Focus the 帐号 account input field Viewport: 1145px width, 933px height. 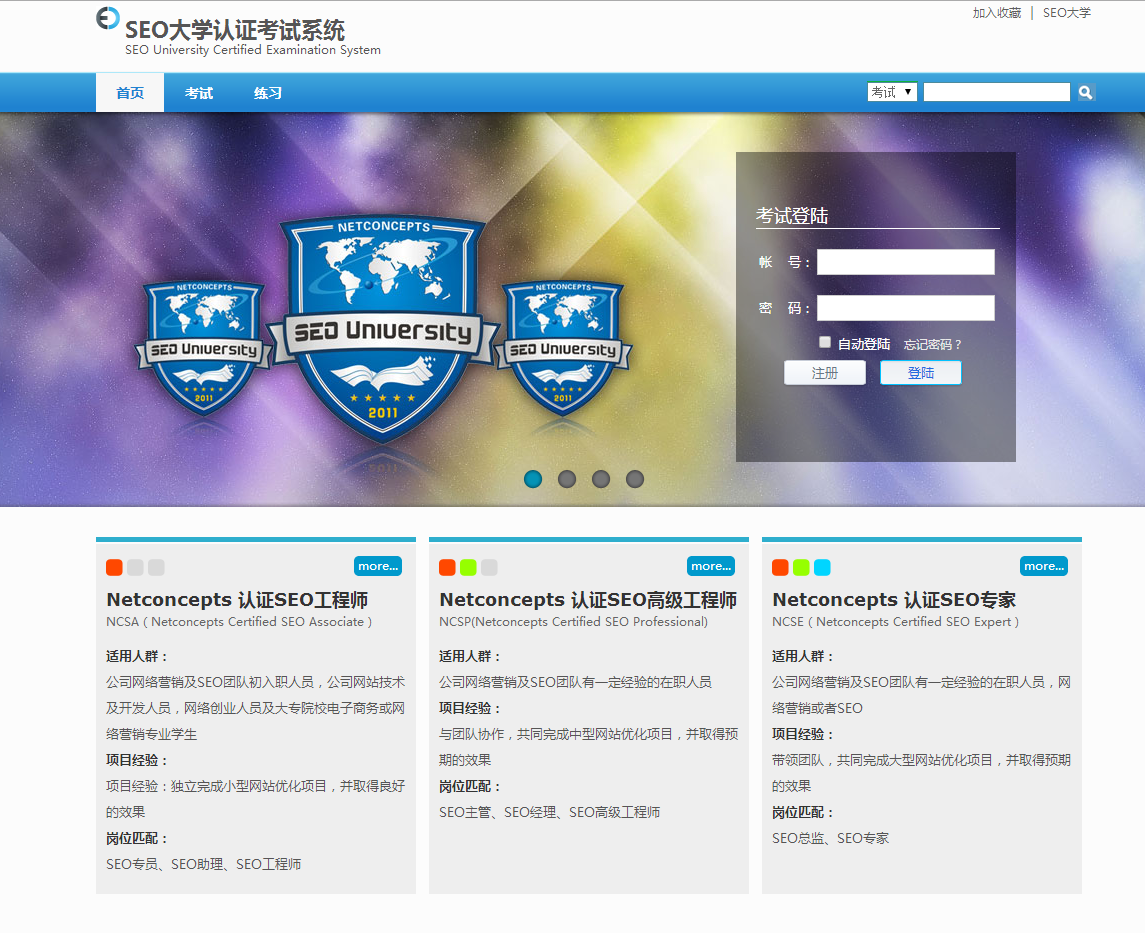pyautogui.click(x=905, y=262)
